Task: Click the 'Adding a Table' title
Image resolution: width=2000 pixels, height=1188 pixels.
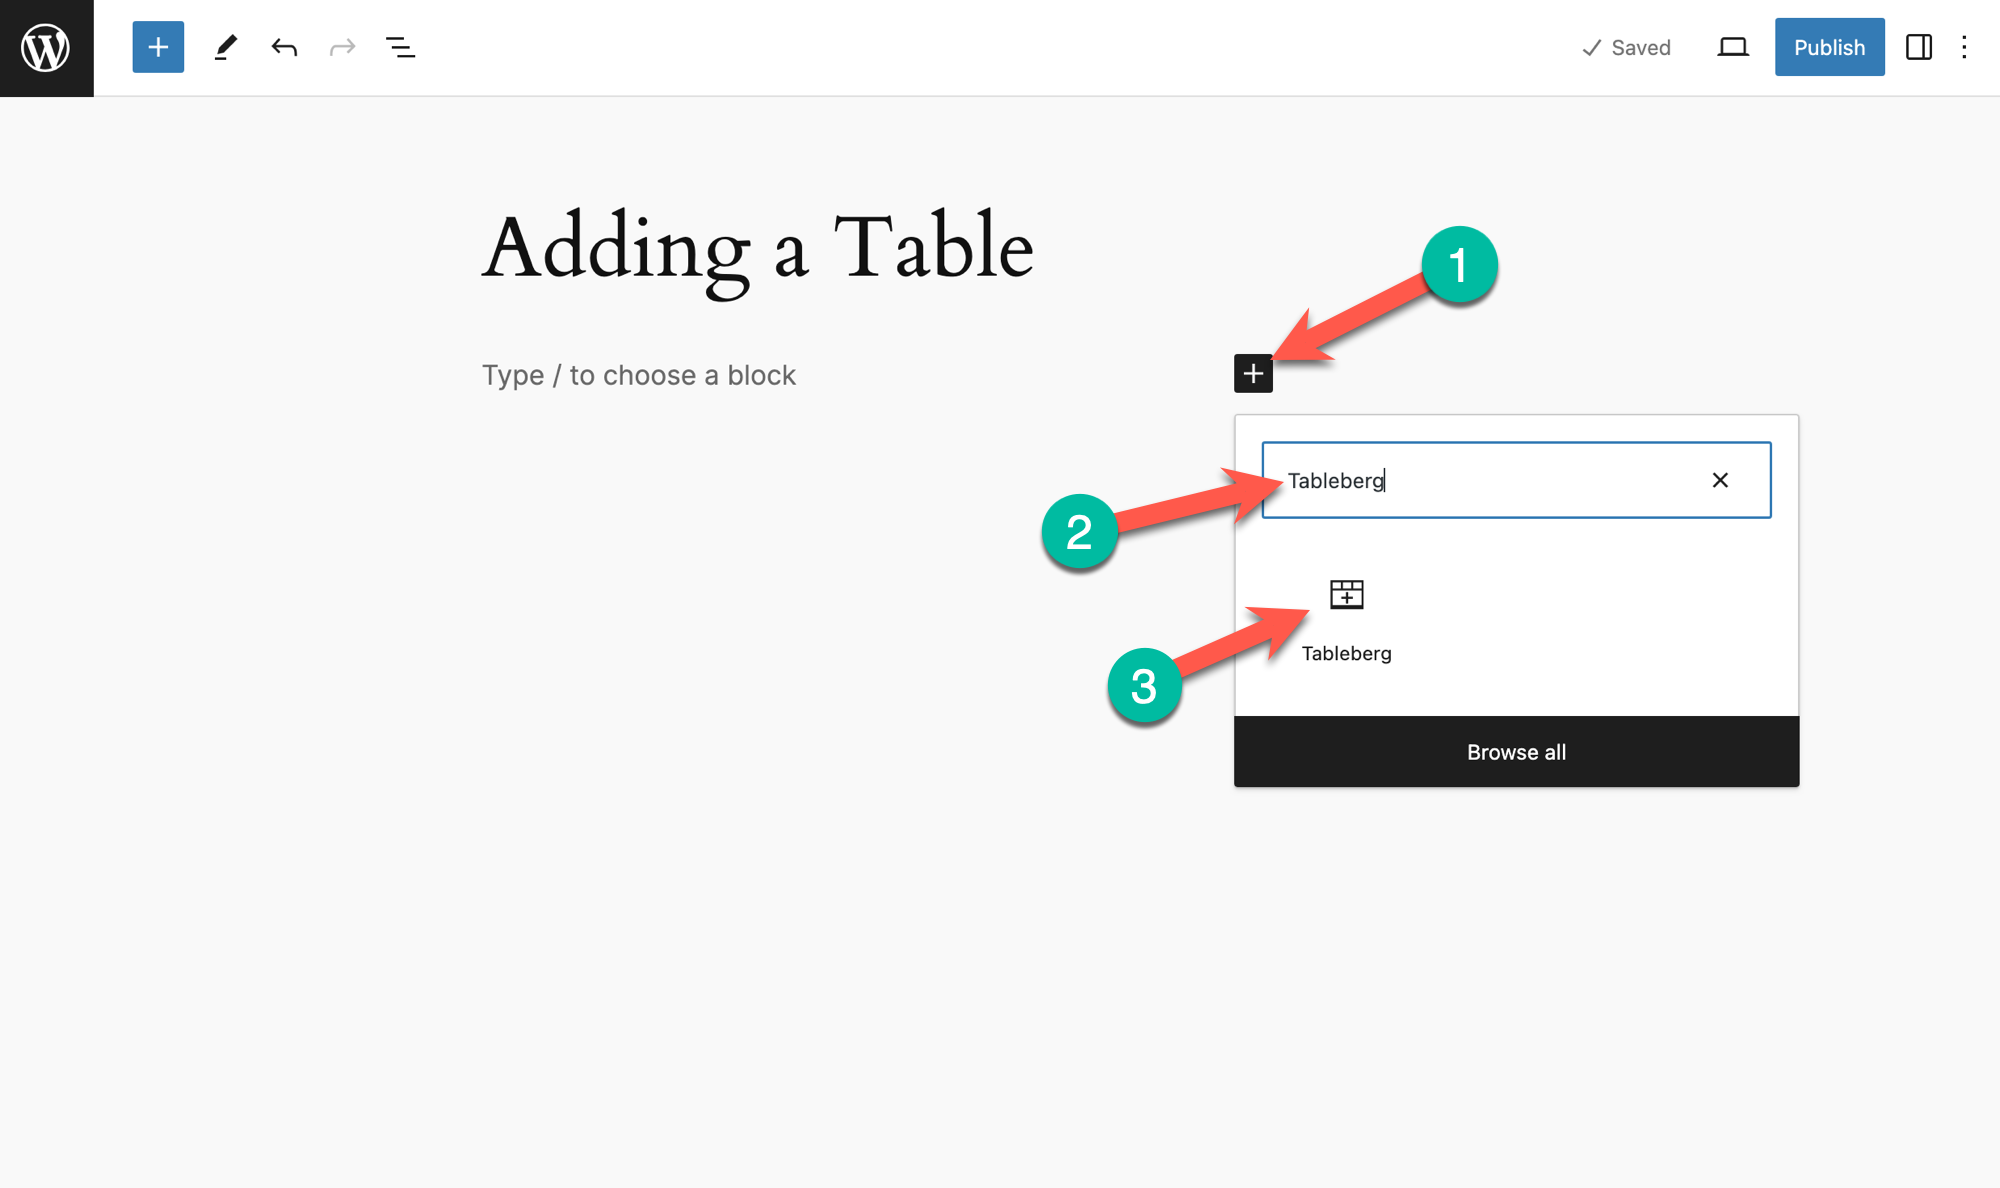Action: pyautogui.click(x=757, y=249)
